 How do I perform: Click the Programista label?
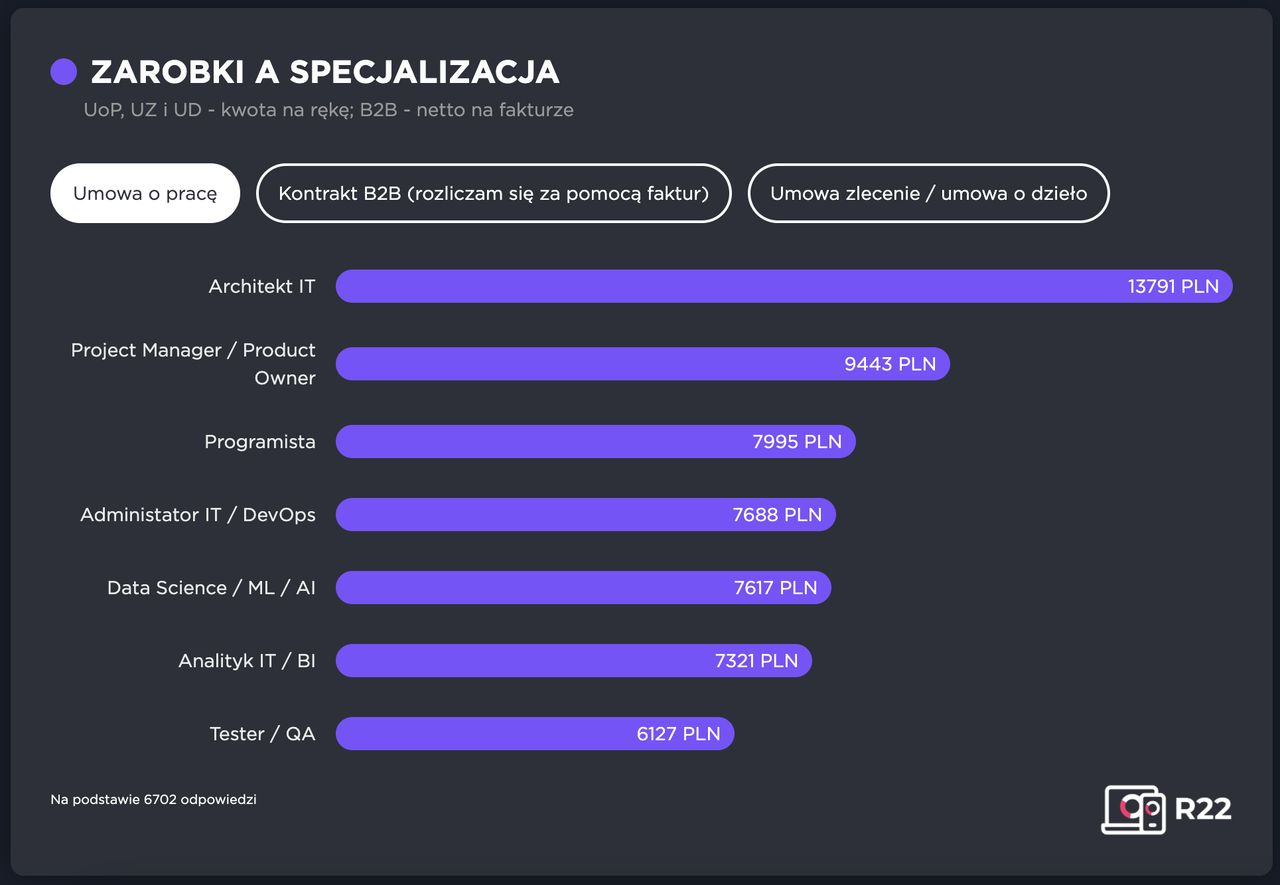point(260,441)
